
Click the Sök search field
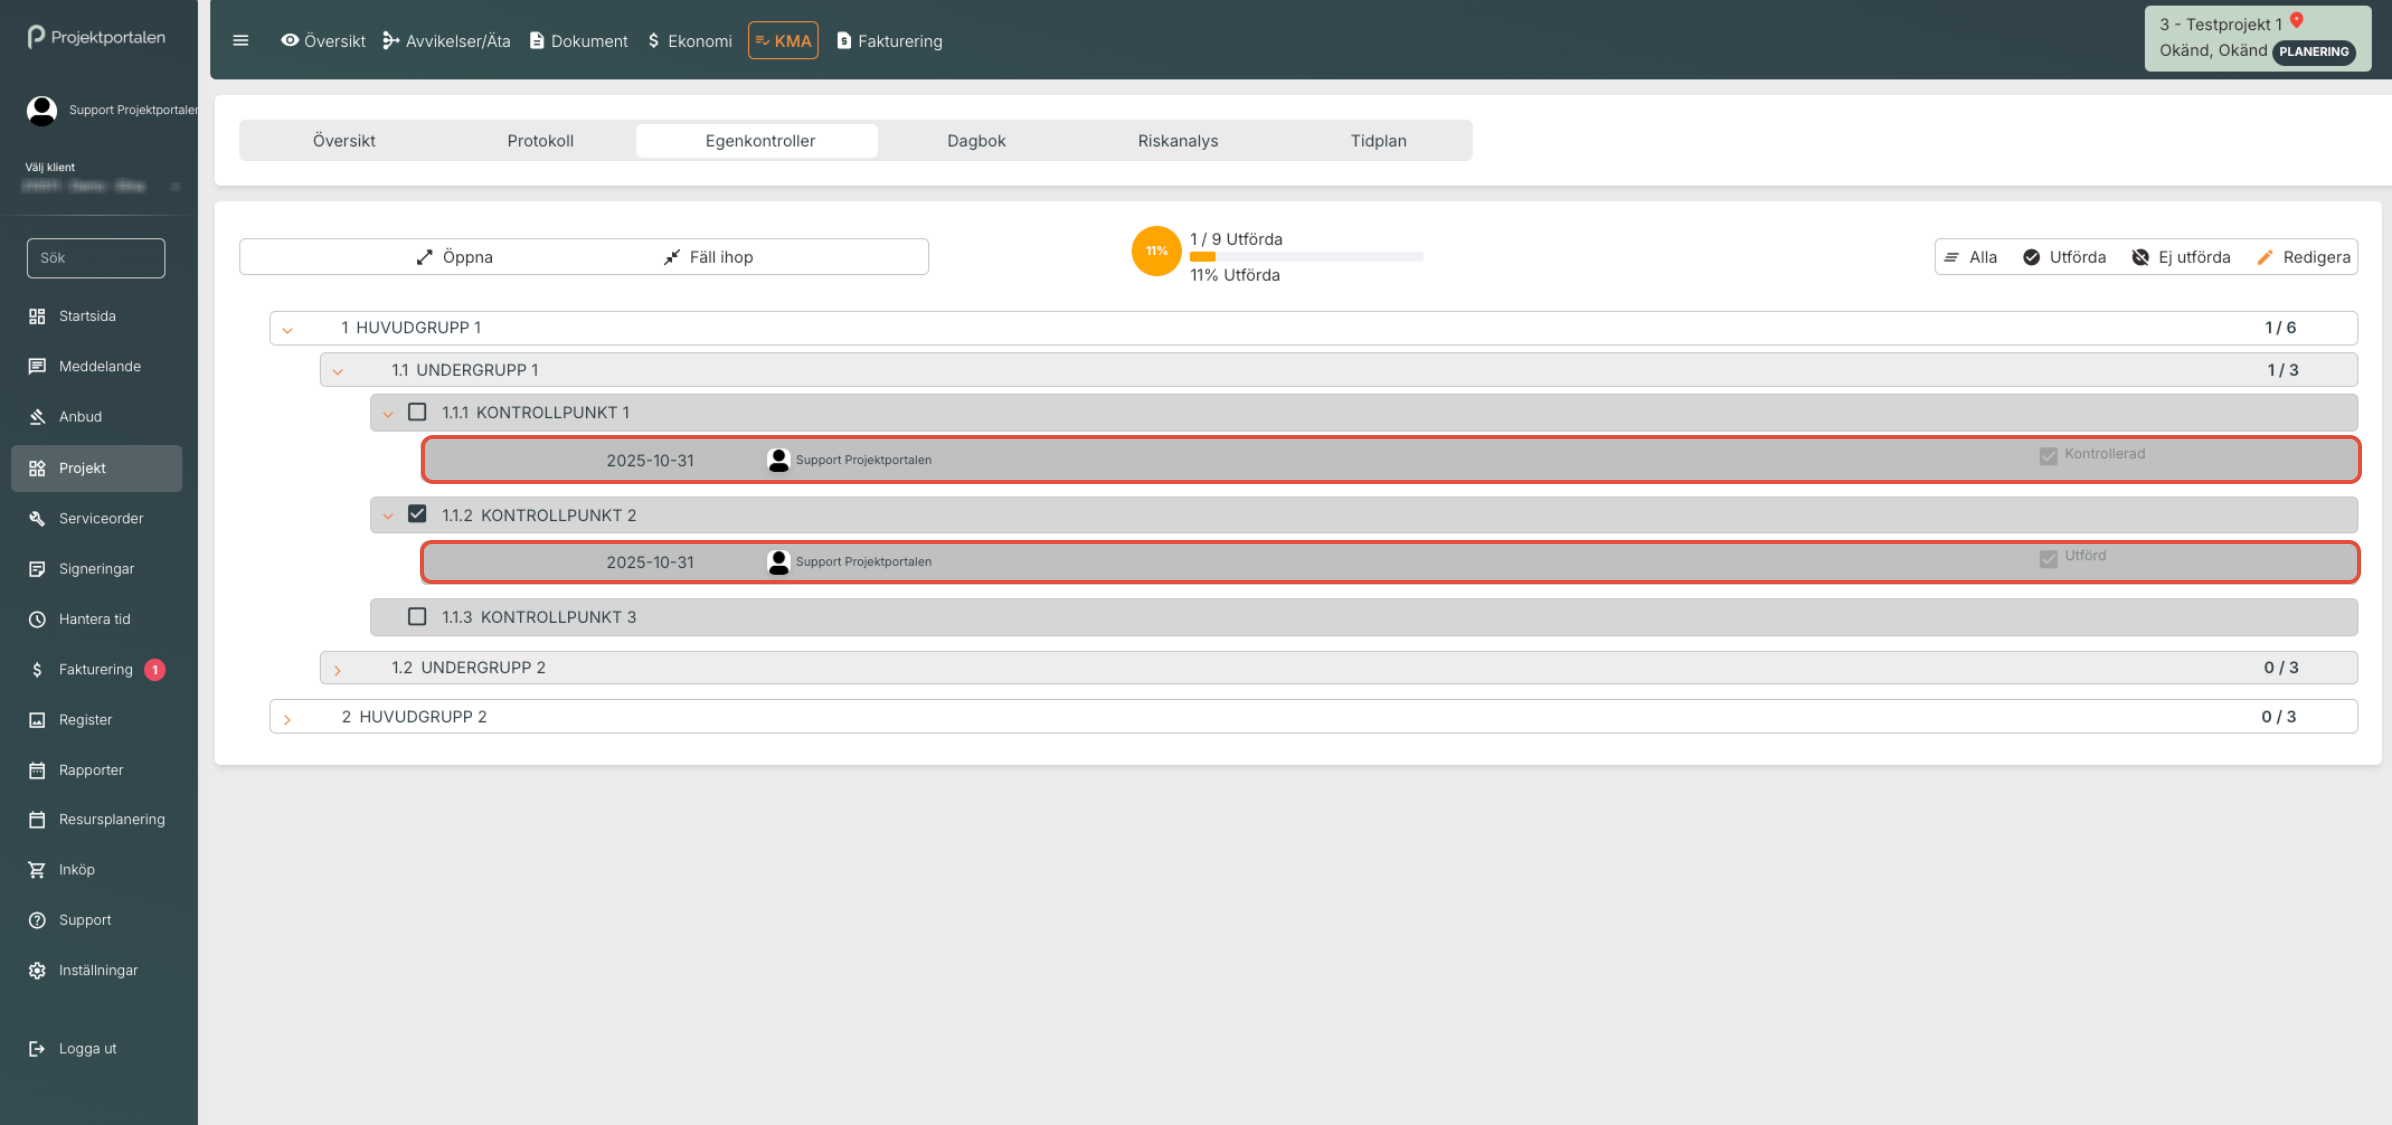click(96, 258)
